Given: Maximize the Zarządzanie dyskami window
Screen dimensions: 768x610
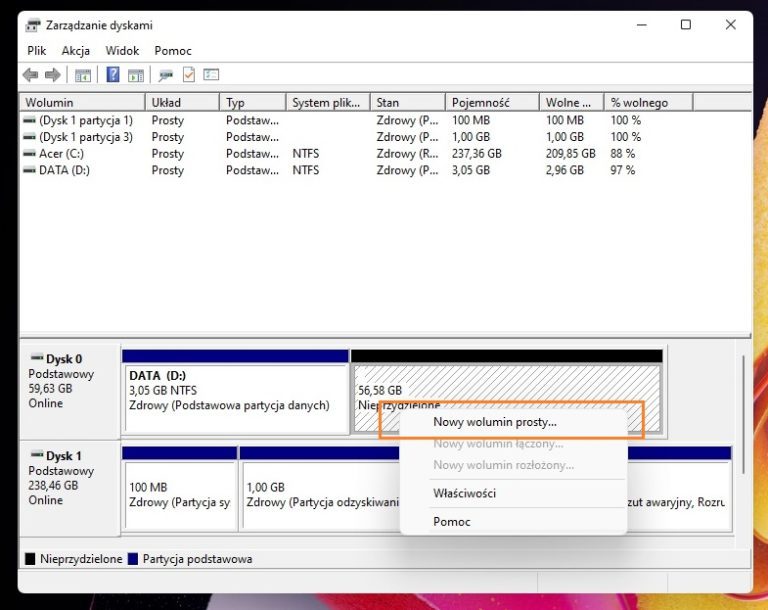Looking at the screenshot, I should 686,24.
